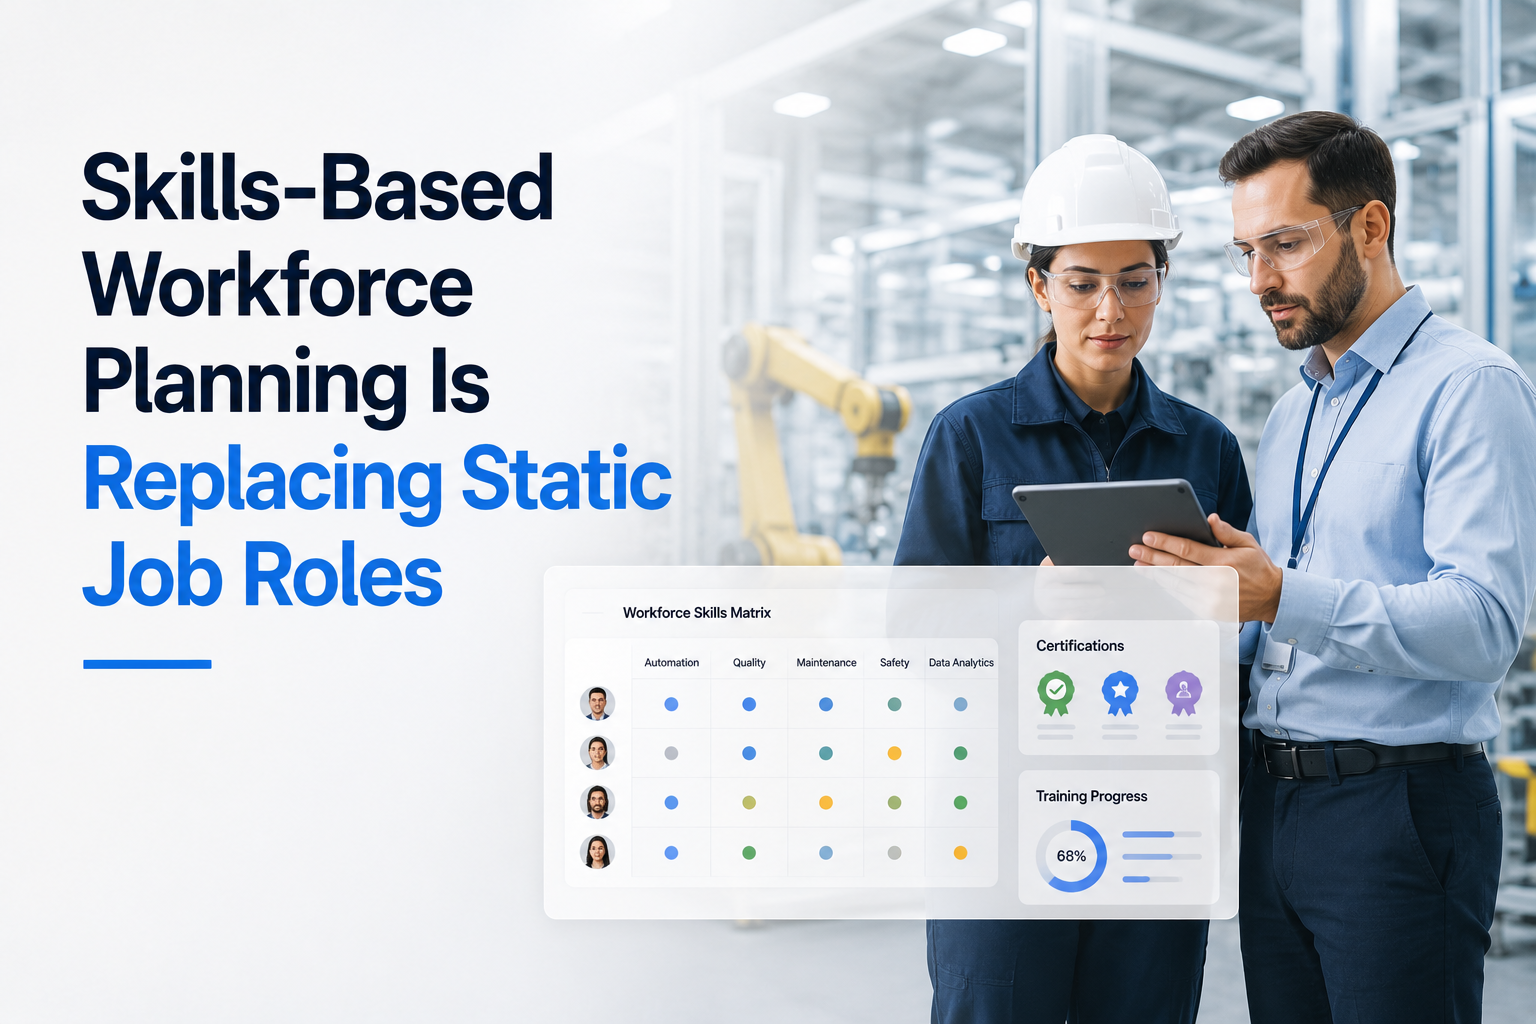This screenshot has height=1024, width=1536.
Task: Click the 68% training progress donut
Action: click(1071, 856)
